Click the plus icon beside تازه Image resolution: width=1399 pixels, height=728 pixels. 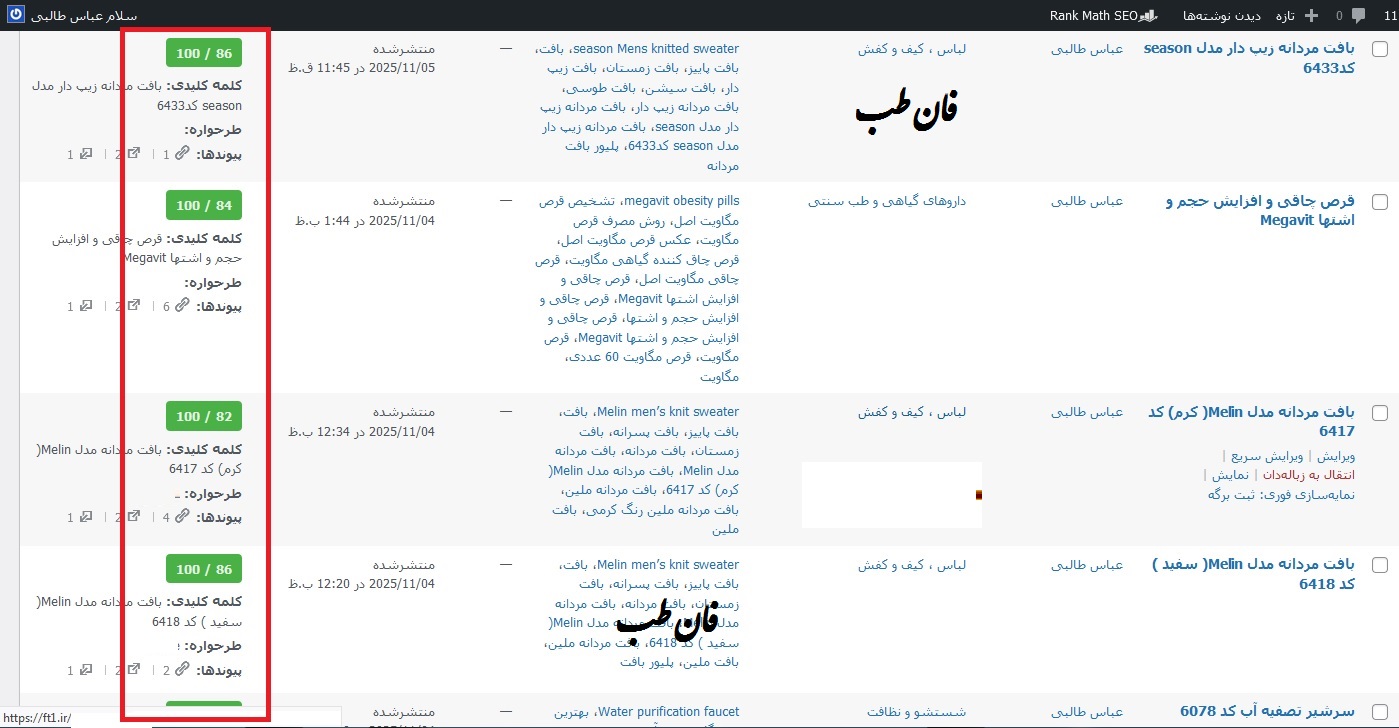1312,15
